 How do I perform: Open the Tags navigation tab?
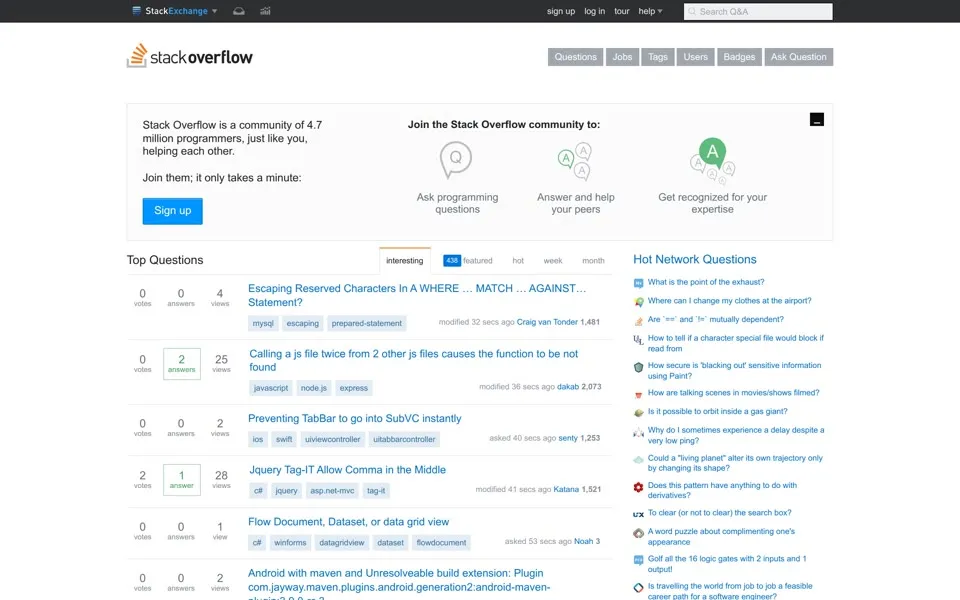(658, 57)
